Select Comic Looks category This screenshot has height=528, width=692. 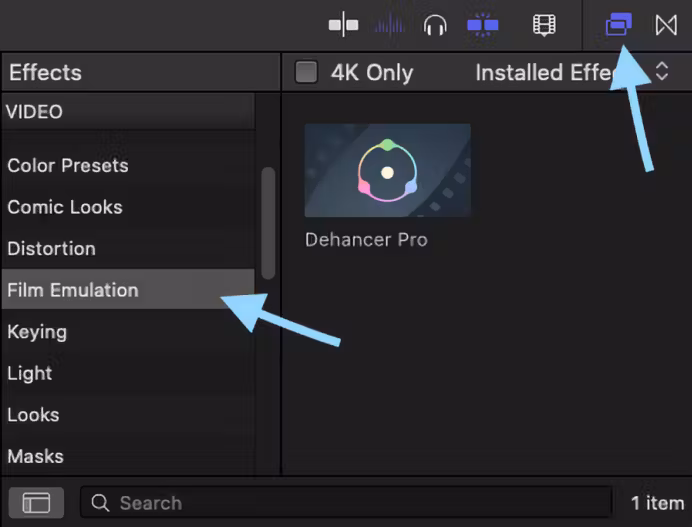128,207
